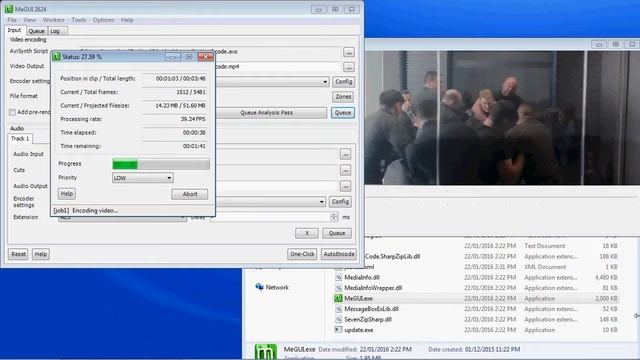This screenshot has width=640, height=360.
Task: Open the View menu in MeGUI
Action: 29,20
